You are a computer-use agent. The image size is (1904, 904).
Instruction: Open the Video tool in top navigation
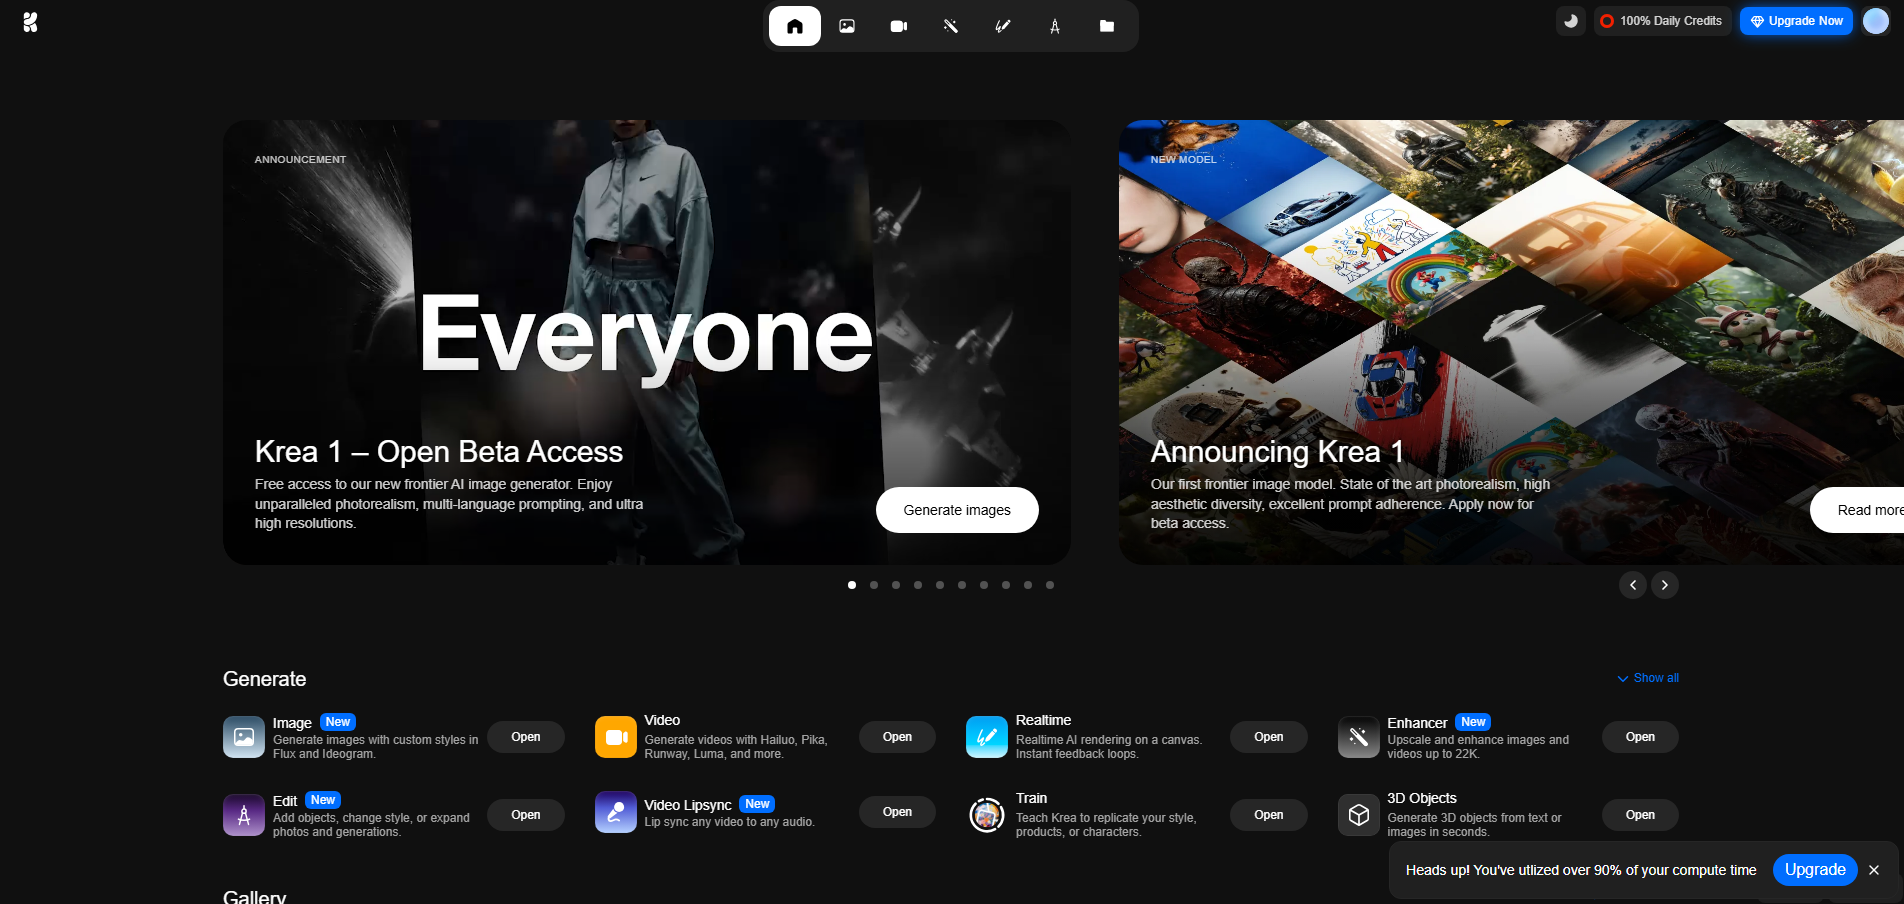click(899, 26)
